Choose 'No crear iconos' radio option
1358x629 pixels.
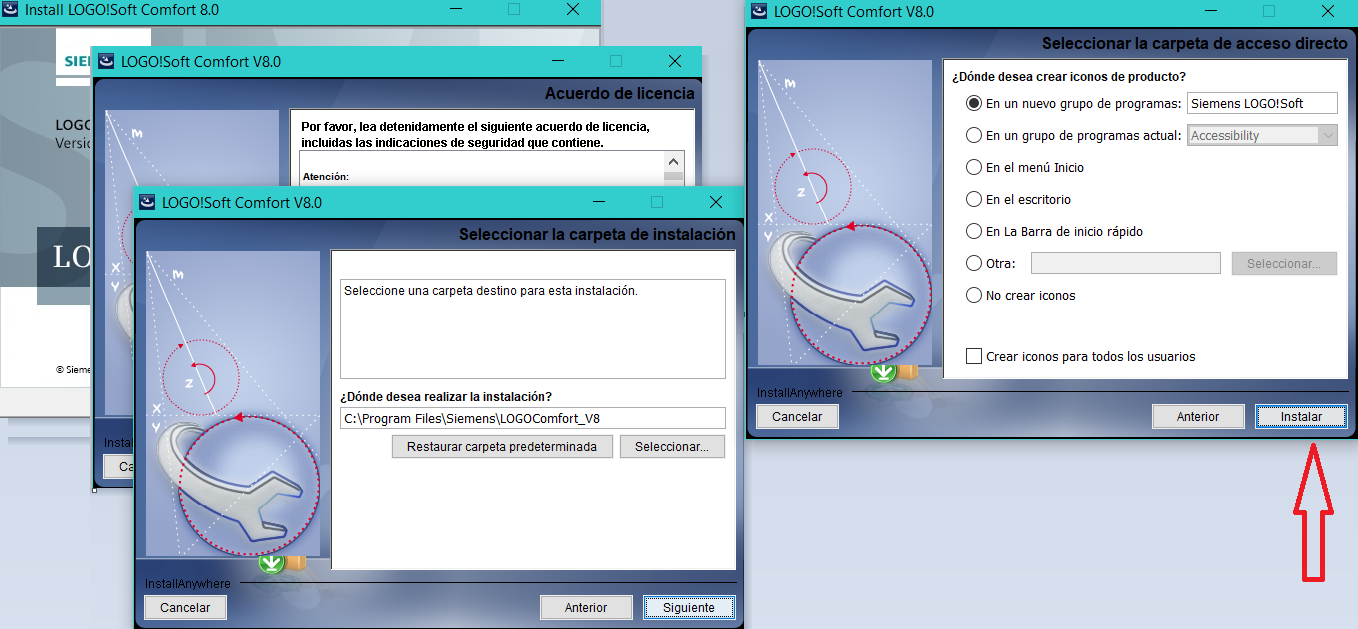(x=974, y=295)
